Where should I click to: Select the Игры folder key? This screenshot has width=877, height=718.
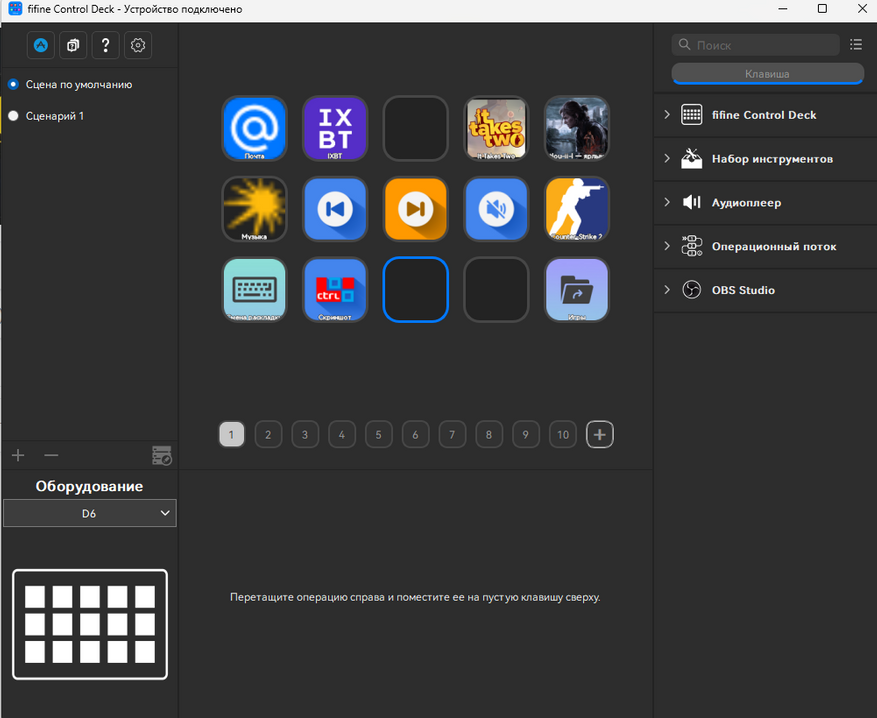point(577,290)
